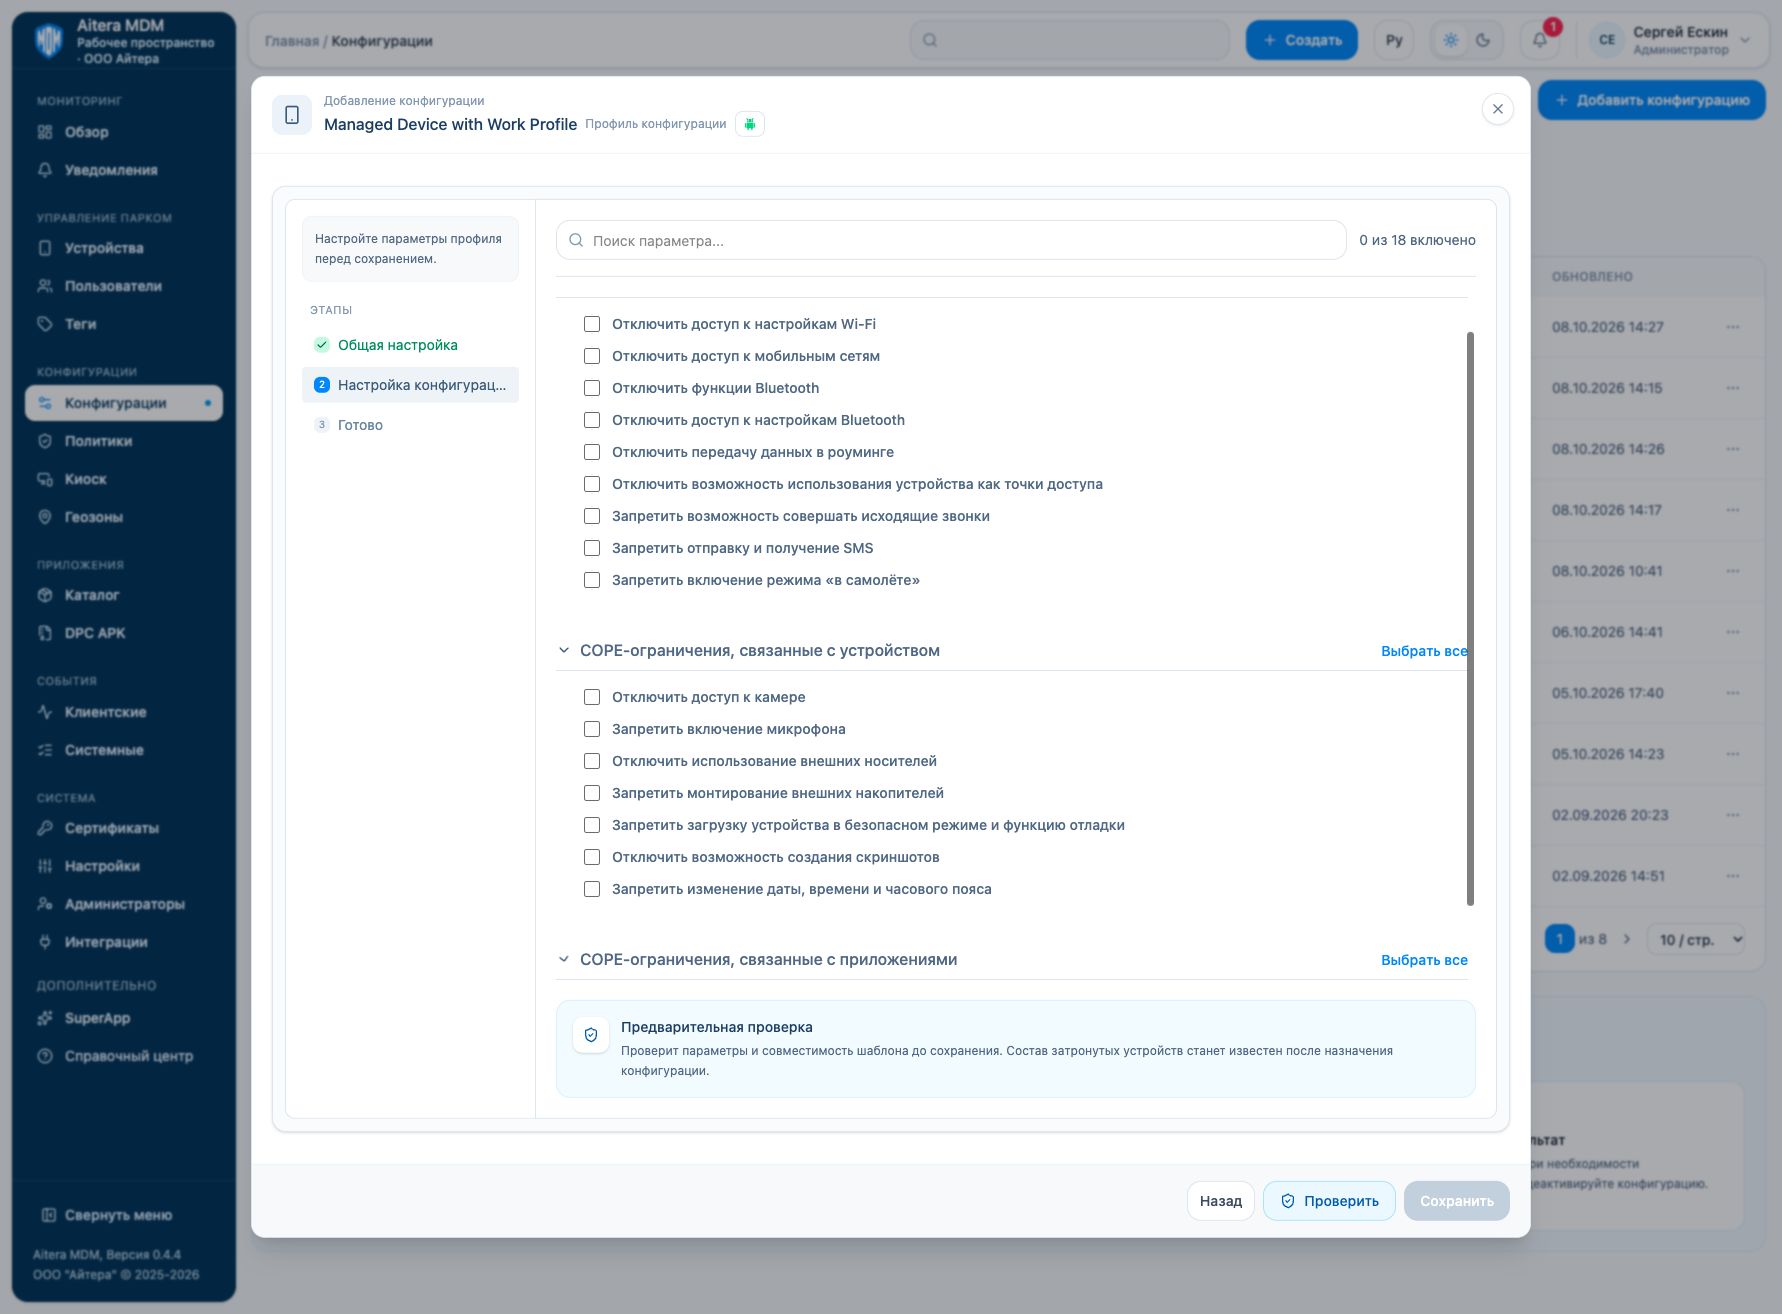Click the 'Свернуть меню' collapse icon
This screenshot has height=1314, width=1782.
48,1215
